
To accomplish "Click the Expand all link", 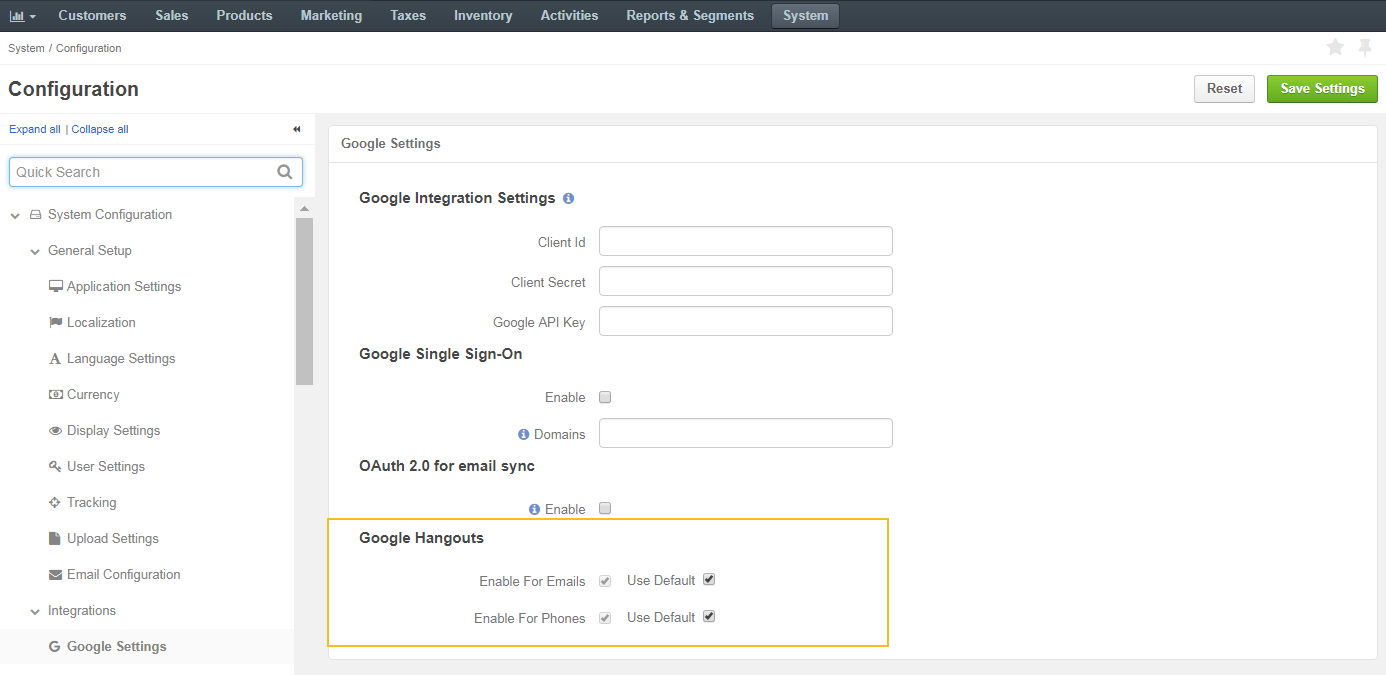I will [35, 129].
